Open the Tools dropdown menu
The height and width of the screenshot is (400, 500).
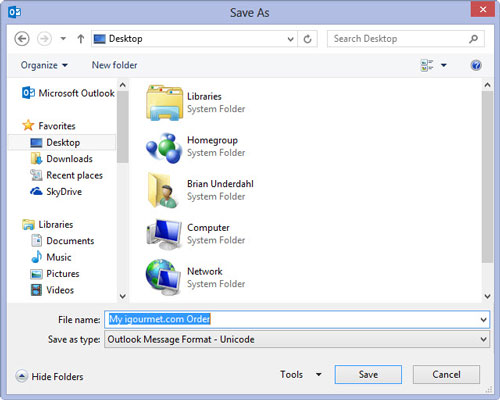[301, 374]
